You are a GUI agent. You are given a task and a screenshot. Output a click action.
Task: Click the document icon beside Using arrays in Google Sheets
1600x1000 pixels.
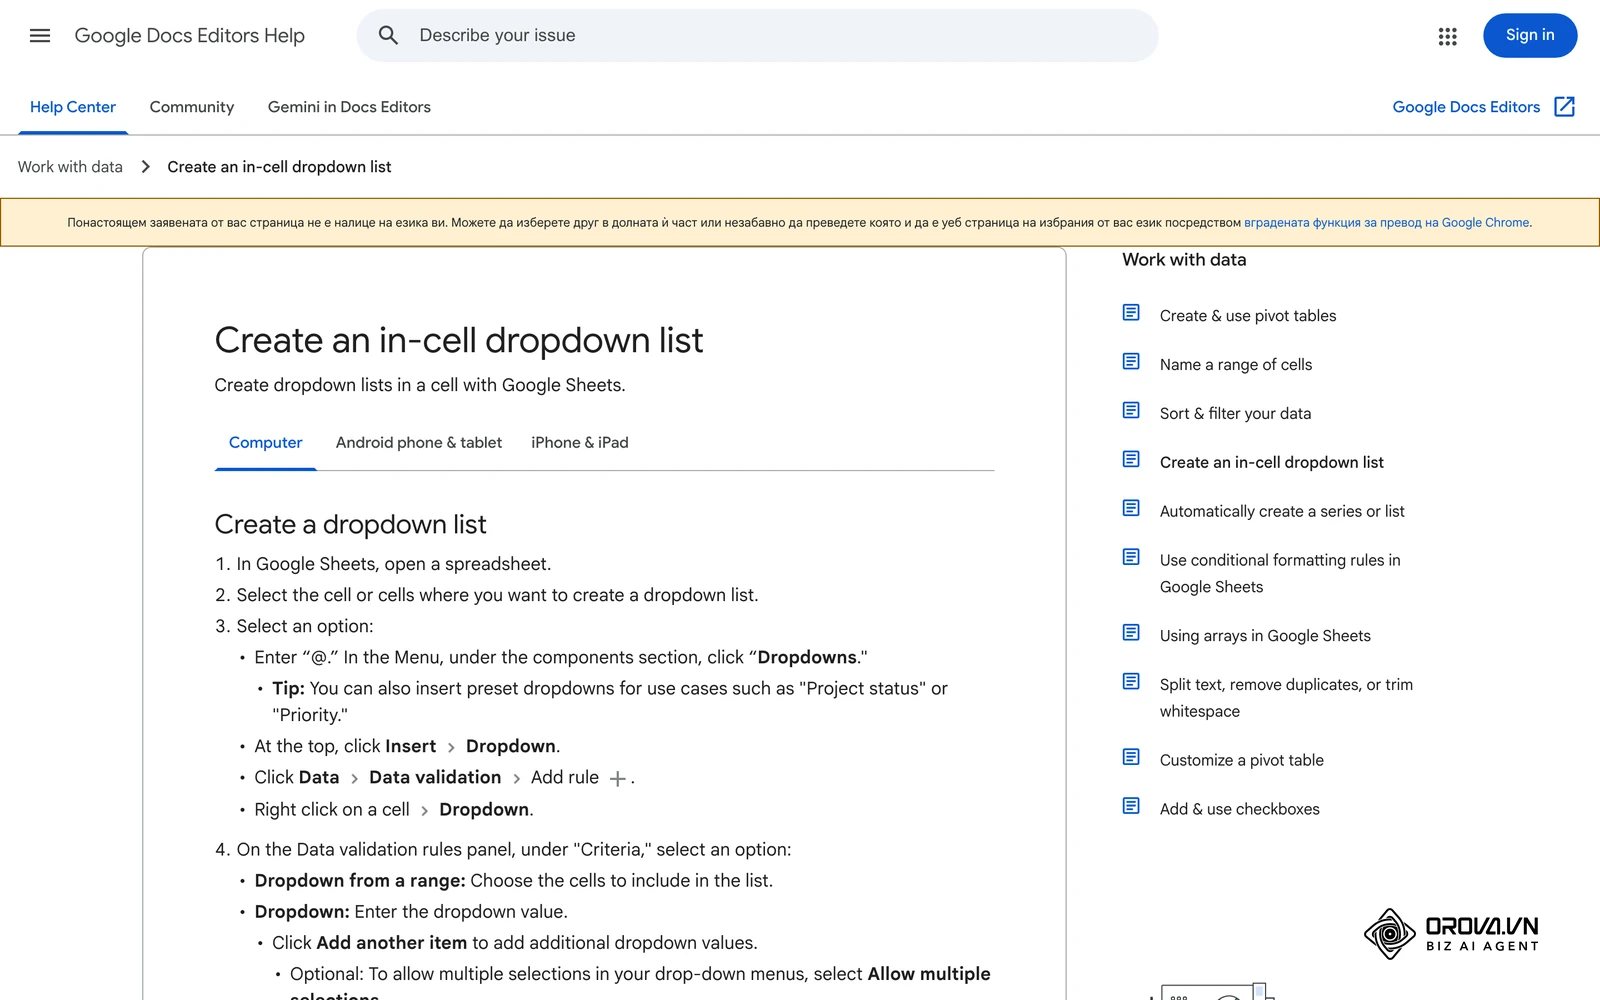coord(1131,633)
